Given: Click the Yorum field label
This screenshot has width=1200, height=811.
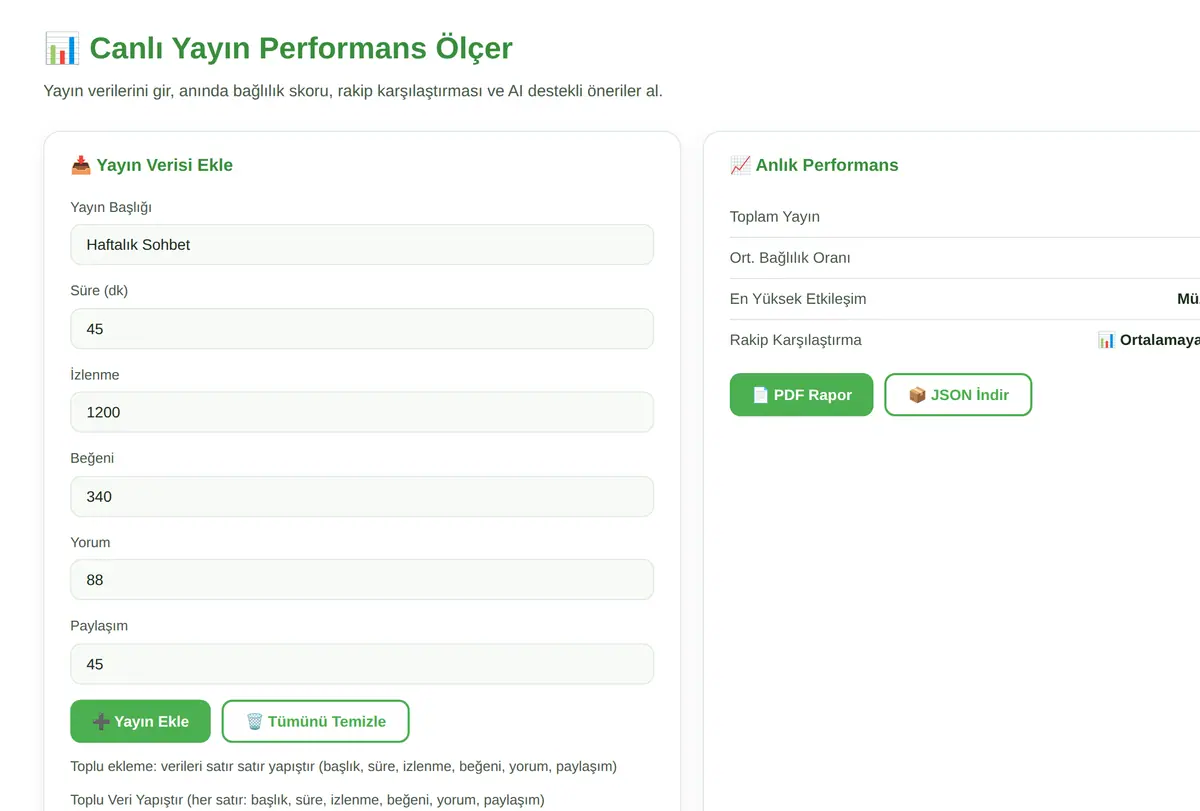Looking at the screenshot, I should (x=90, y=542).
